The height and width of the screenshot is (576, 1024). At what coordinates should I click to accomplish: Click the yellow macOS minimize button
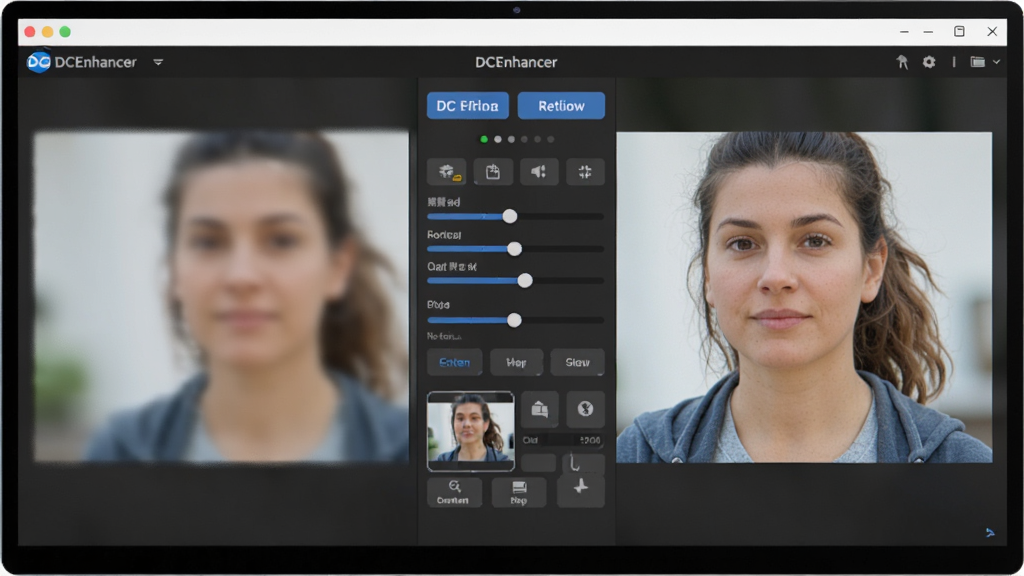click(47, 31)
